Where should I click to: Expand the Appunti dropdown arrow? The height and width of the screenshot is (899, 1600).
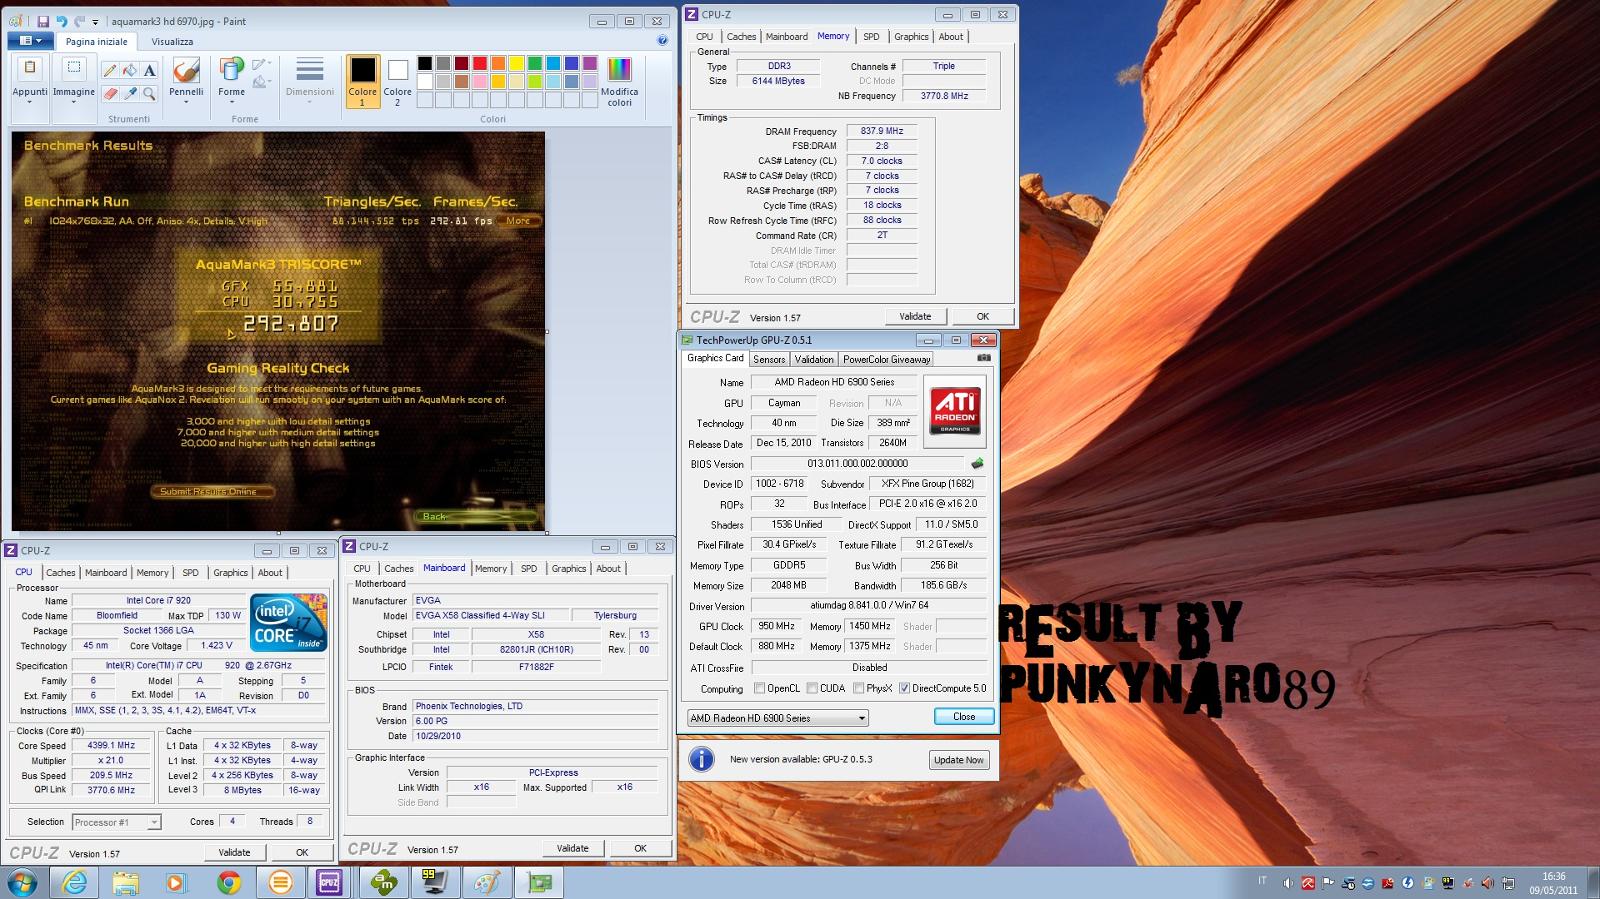30,102
